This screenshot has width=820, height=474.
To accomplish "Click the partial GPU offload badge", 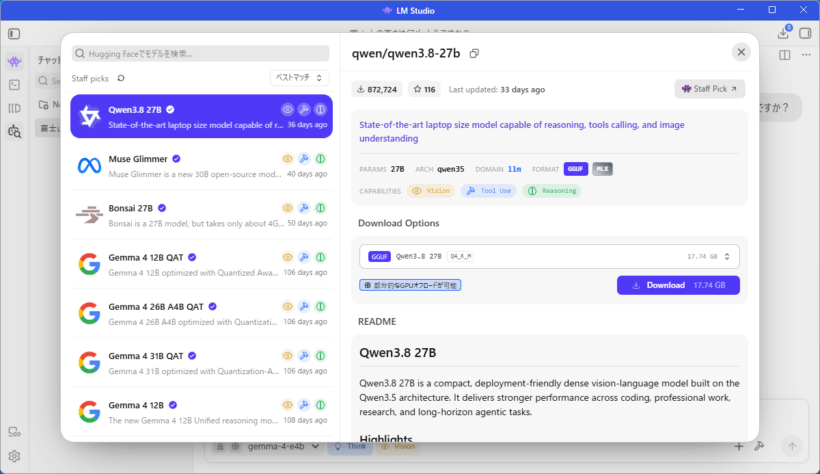I will [410, 285].
